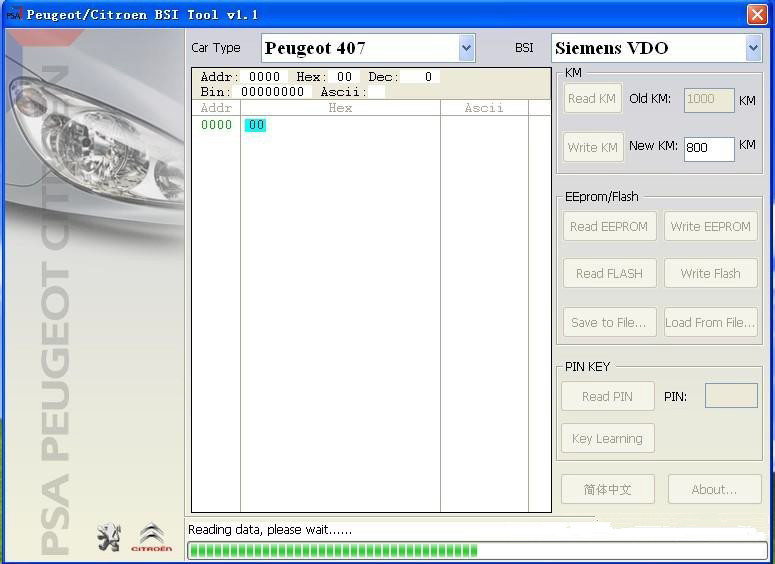Focus the New KM field showing 800

pyautogui.click(x=709, y=149)
